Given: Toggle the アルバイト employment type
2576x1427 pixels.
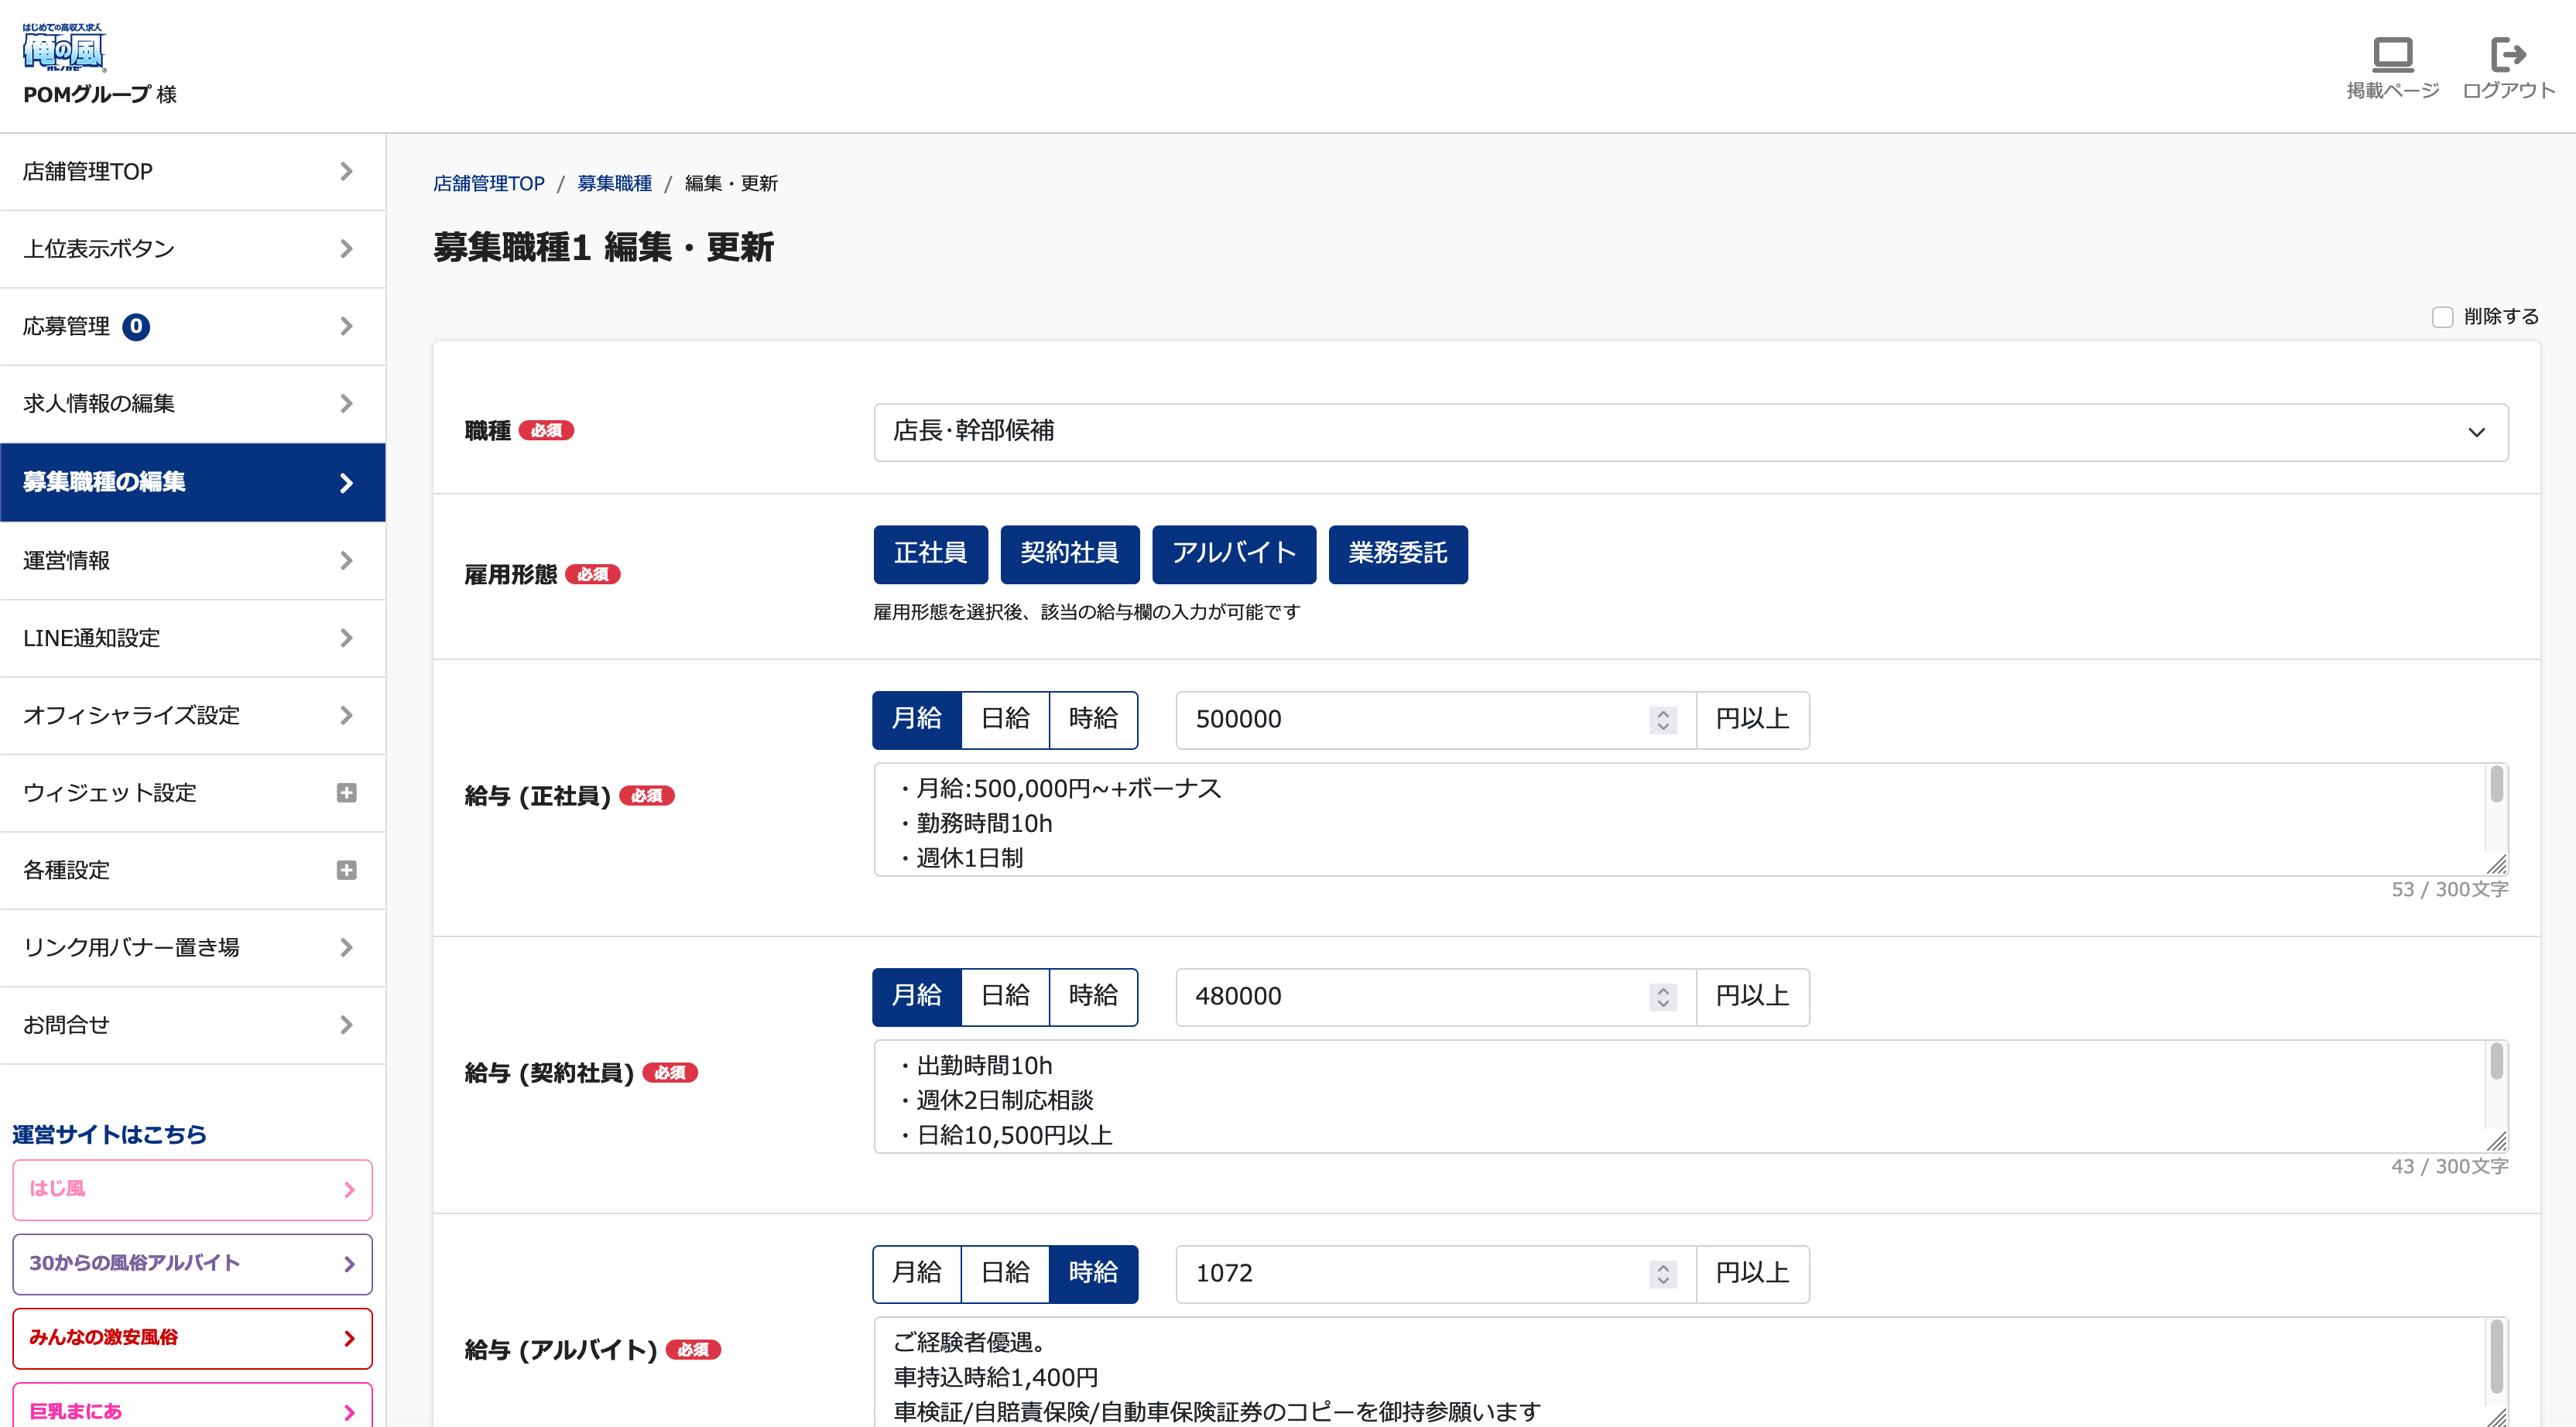Looking at the screenshot, I should point(1233,554).
